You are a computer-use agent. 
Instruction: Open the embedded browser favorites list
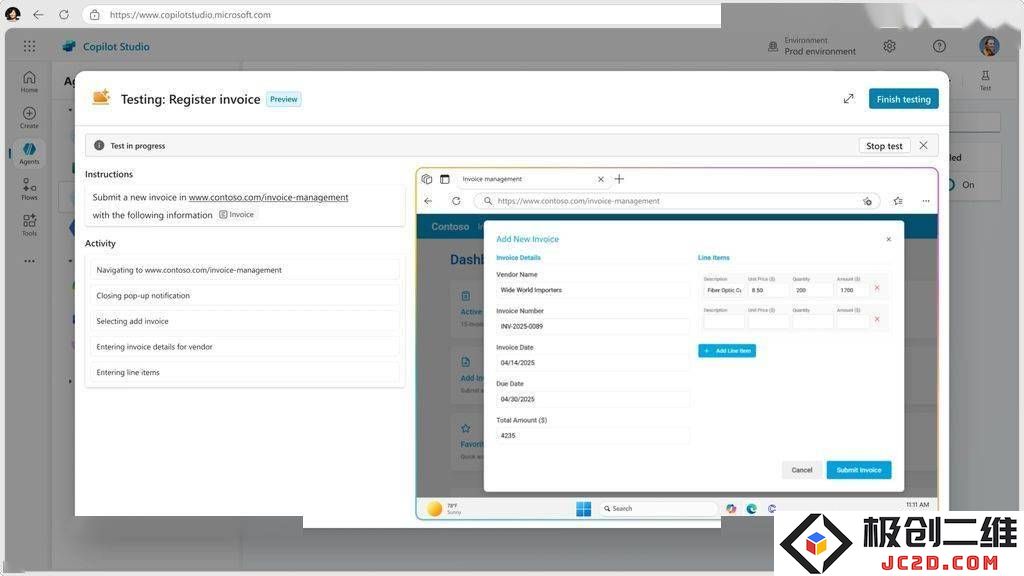click(x=898, y=201)
